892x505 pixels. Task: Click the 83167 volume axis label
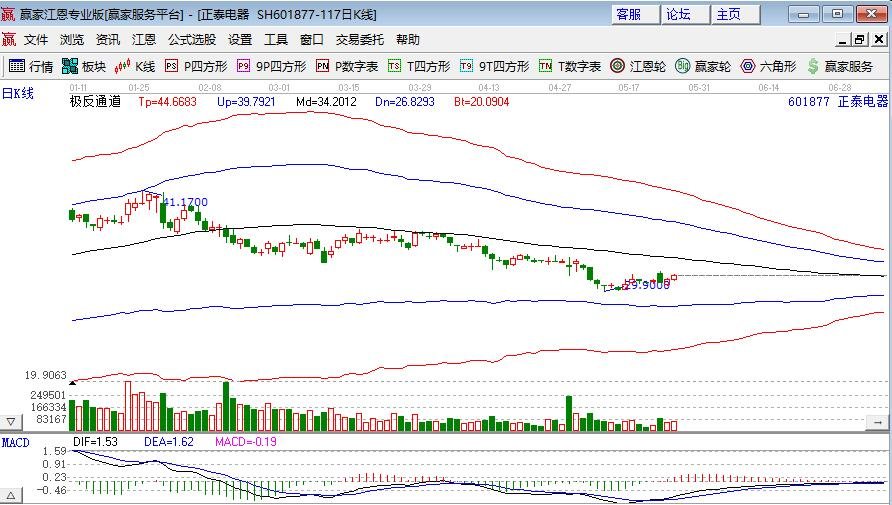(51, 419)
